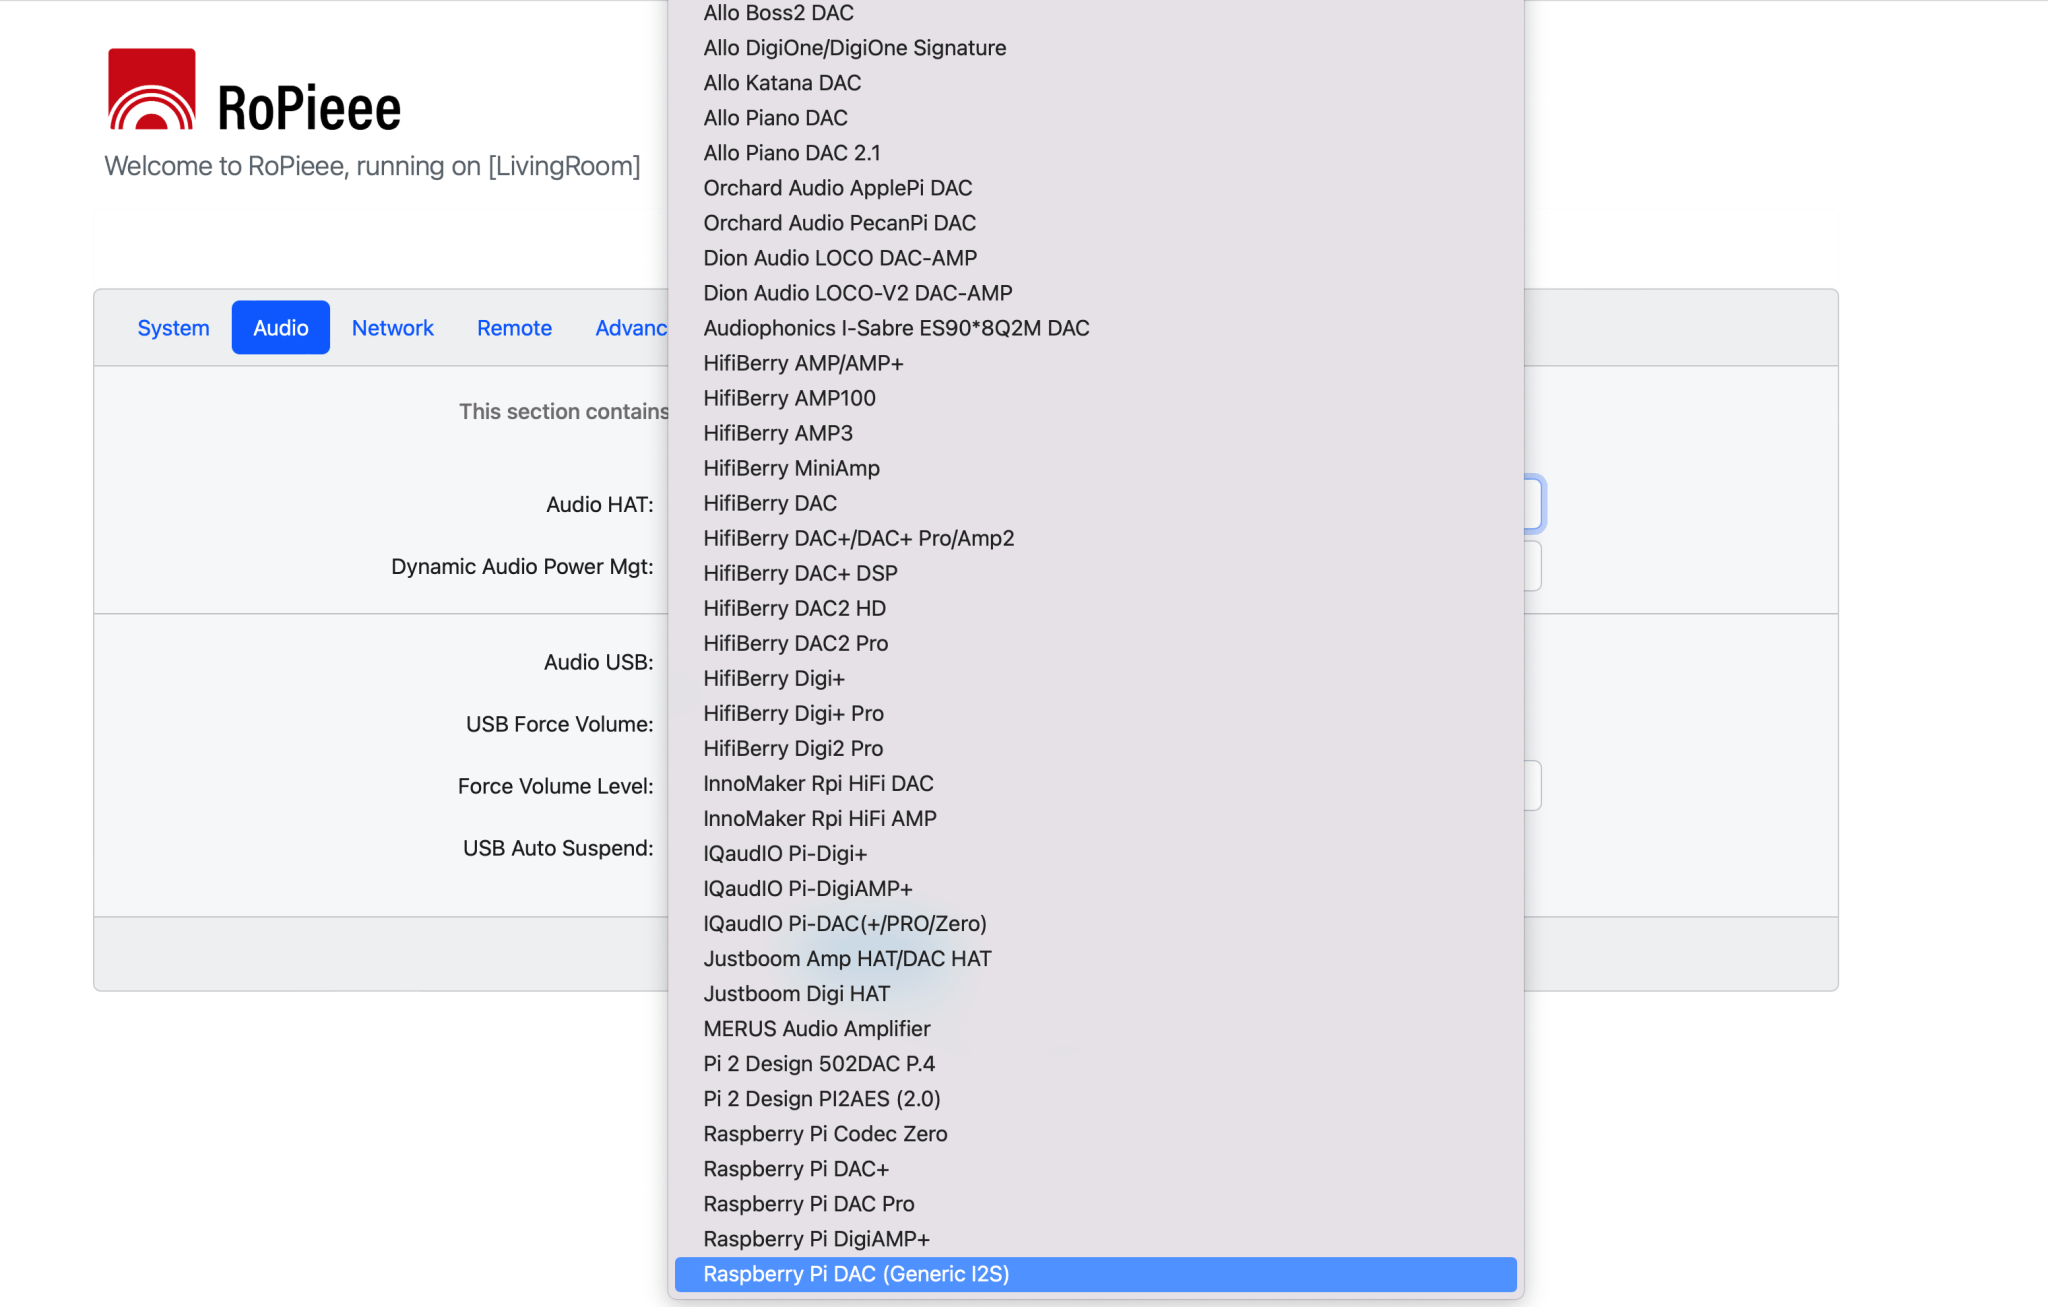Select Justboom Amp HAT/DAC HAT

[x=1096, y=958]
